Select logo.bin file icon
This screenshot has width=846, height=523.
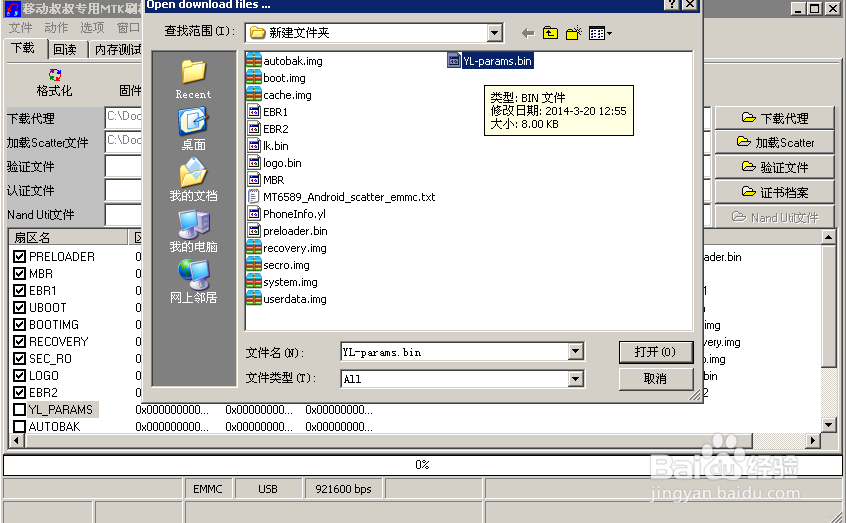point(254,162)
